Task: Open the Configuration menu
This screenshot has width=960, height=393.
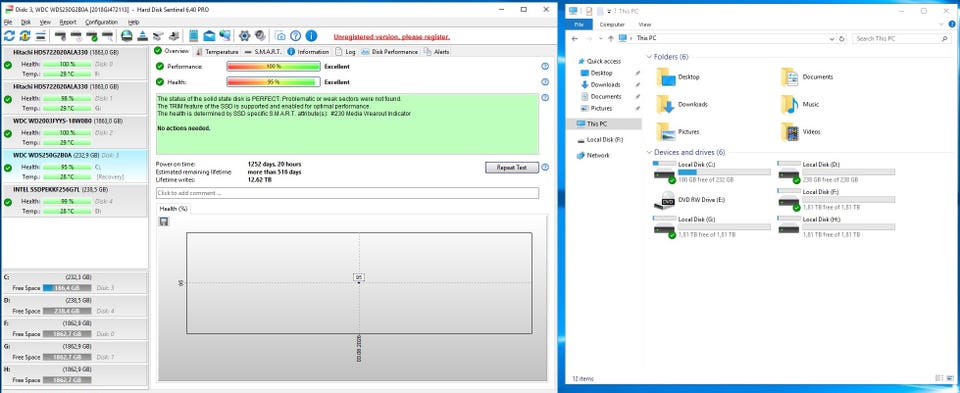Action: click(101, 22)
